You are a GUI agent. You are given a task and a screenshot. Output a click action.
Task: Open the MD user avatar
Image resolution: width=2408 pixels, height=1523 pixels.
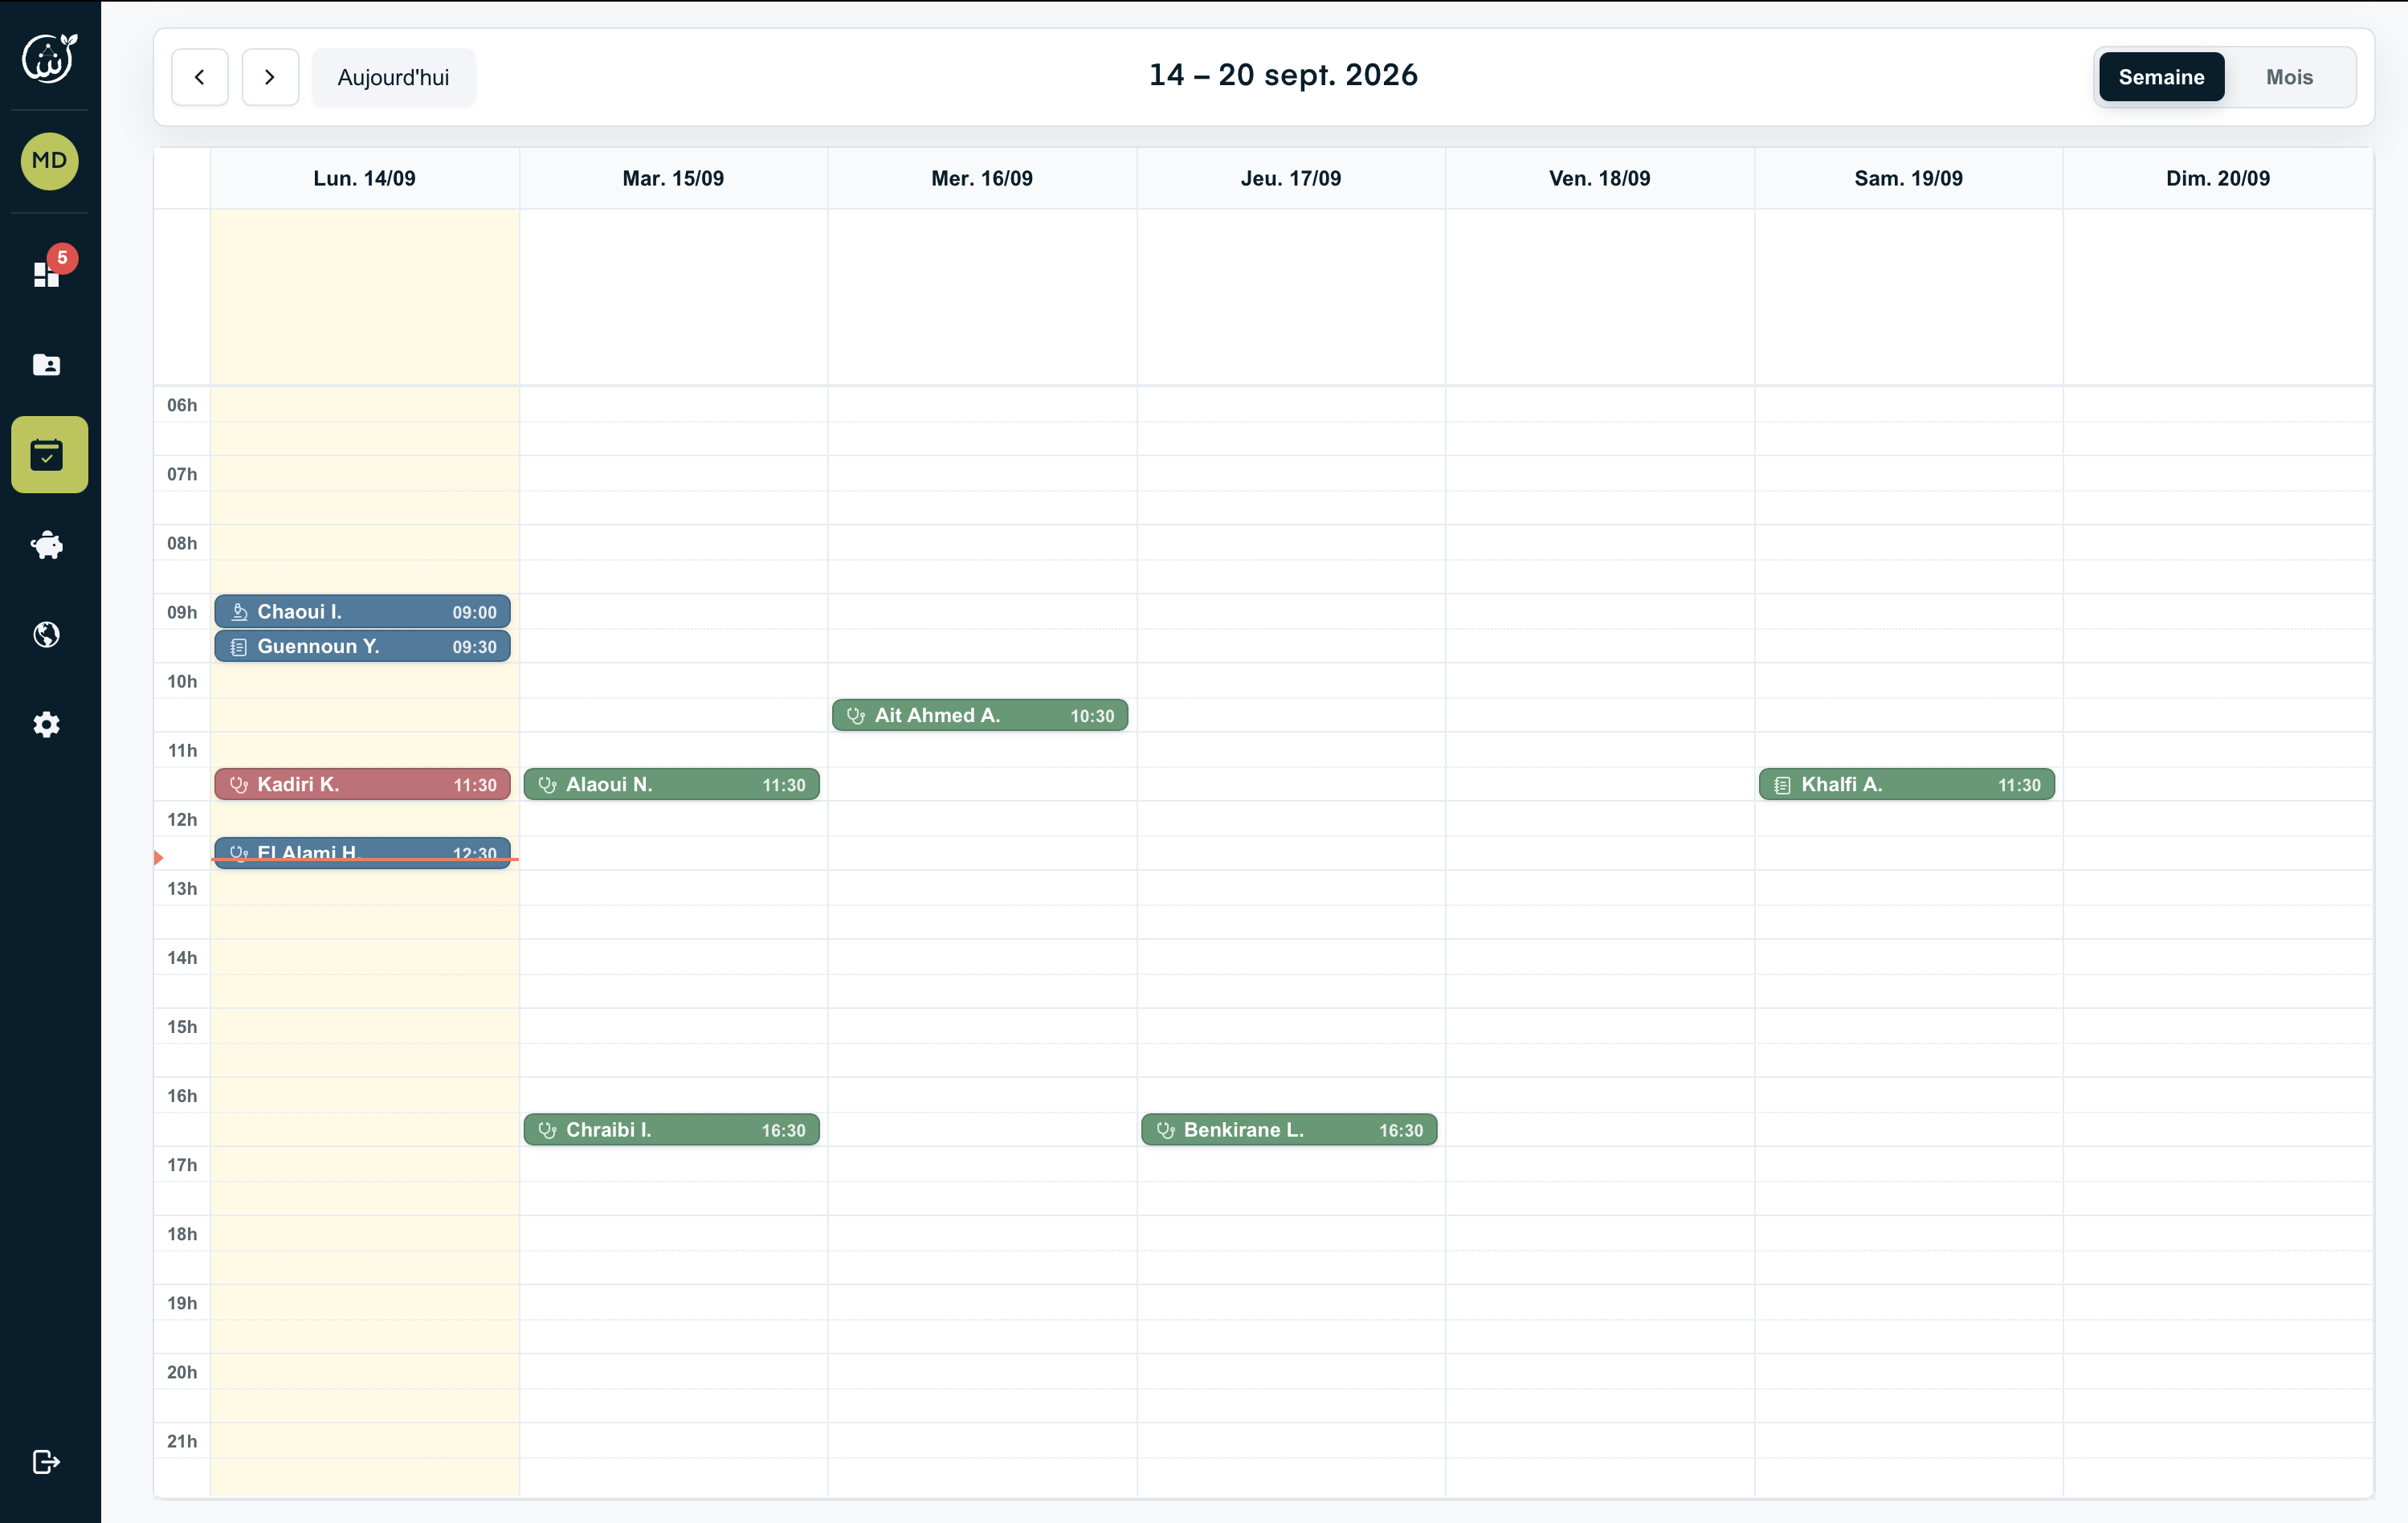[x=49, y=161]
